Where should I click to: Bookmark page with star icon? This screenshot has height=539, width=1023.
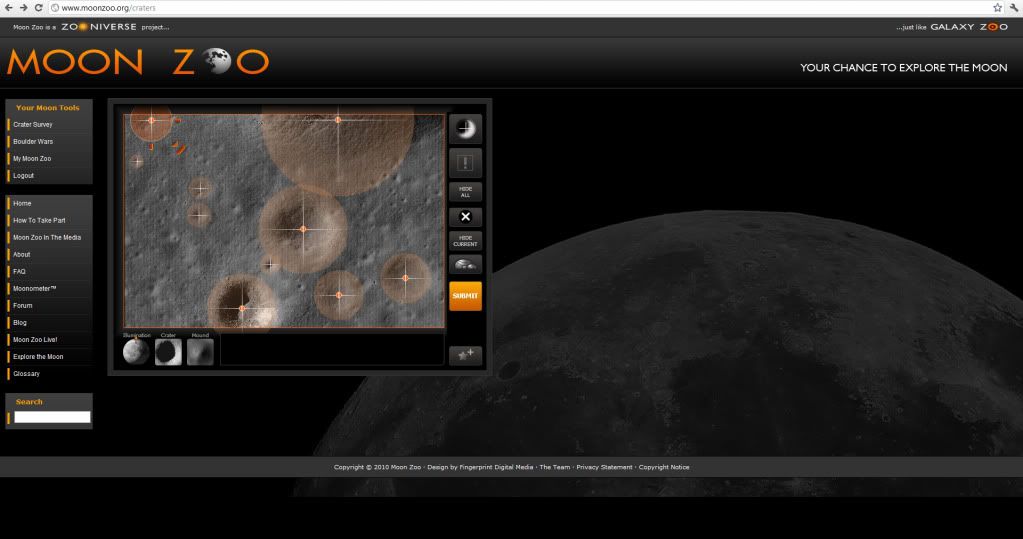point(997,8)
